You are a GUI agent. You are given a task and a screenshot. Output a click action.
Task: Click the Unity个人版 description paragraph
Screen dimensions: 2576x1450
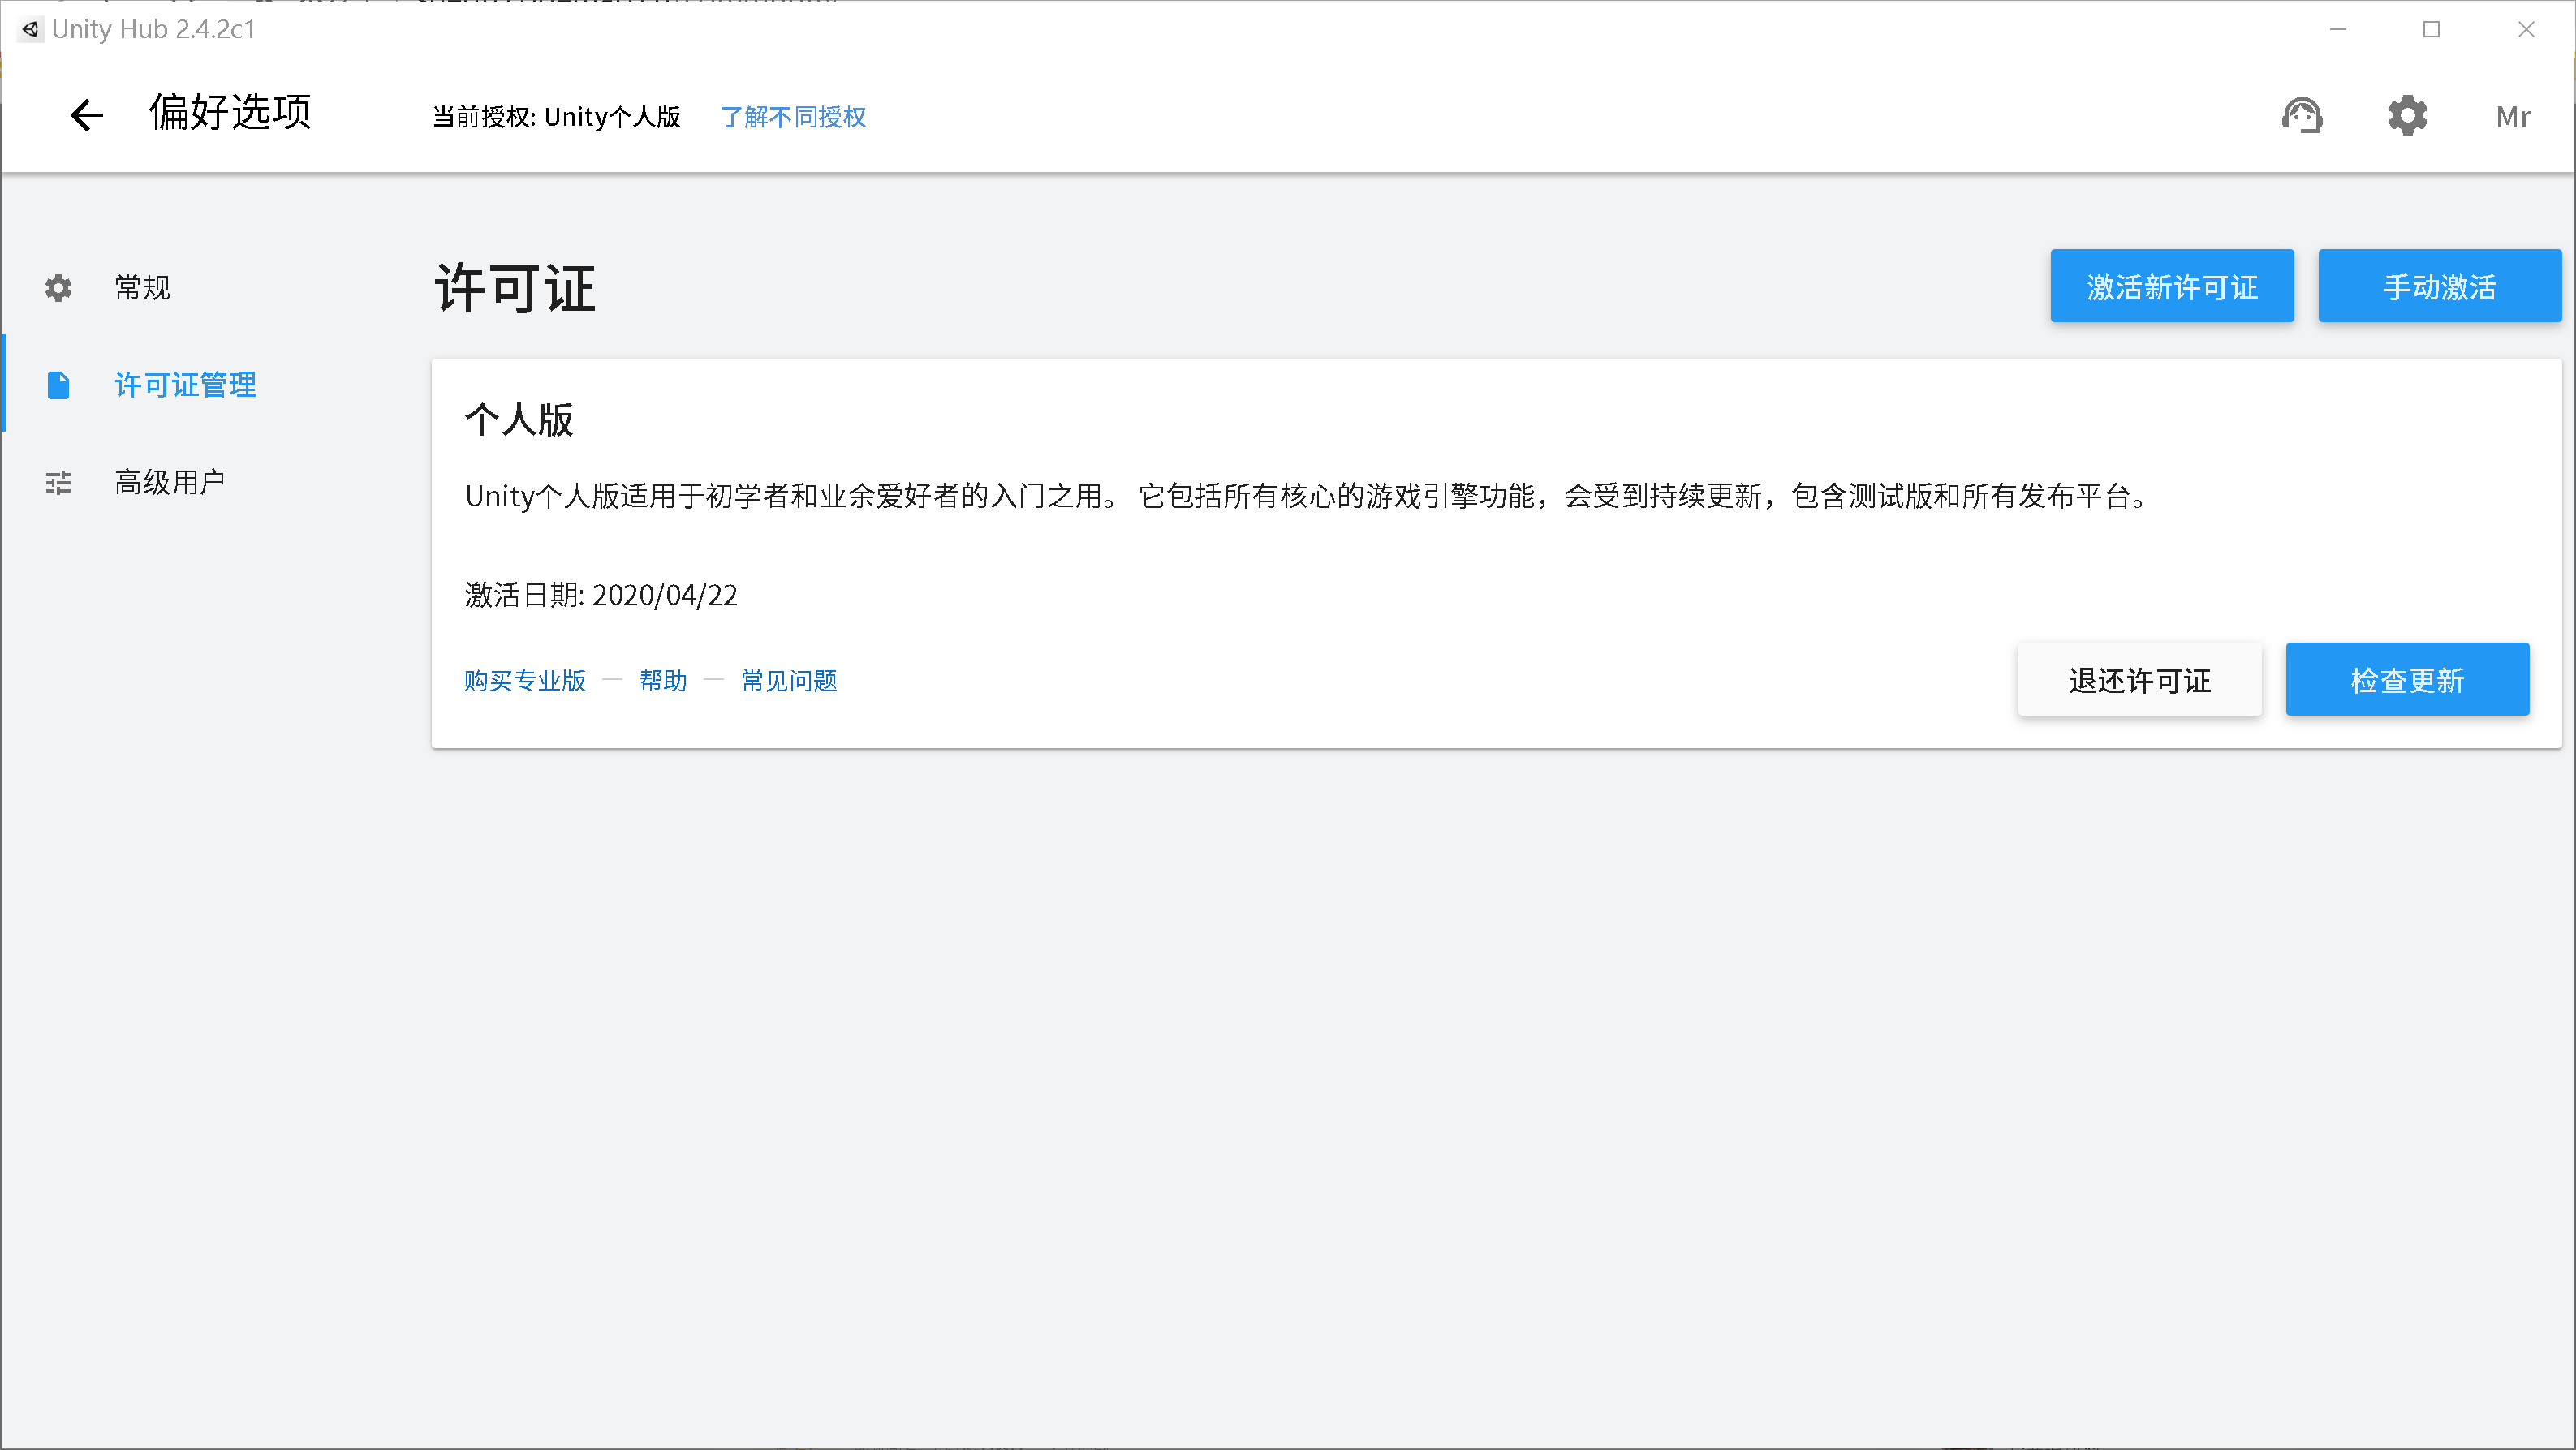point(1306,496)
